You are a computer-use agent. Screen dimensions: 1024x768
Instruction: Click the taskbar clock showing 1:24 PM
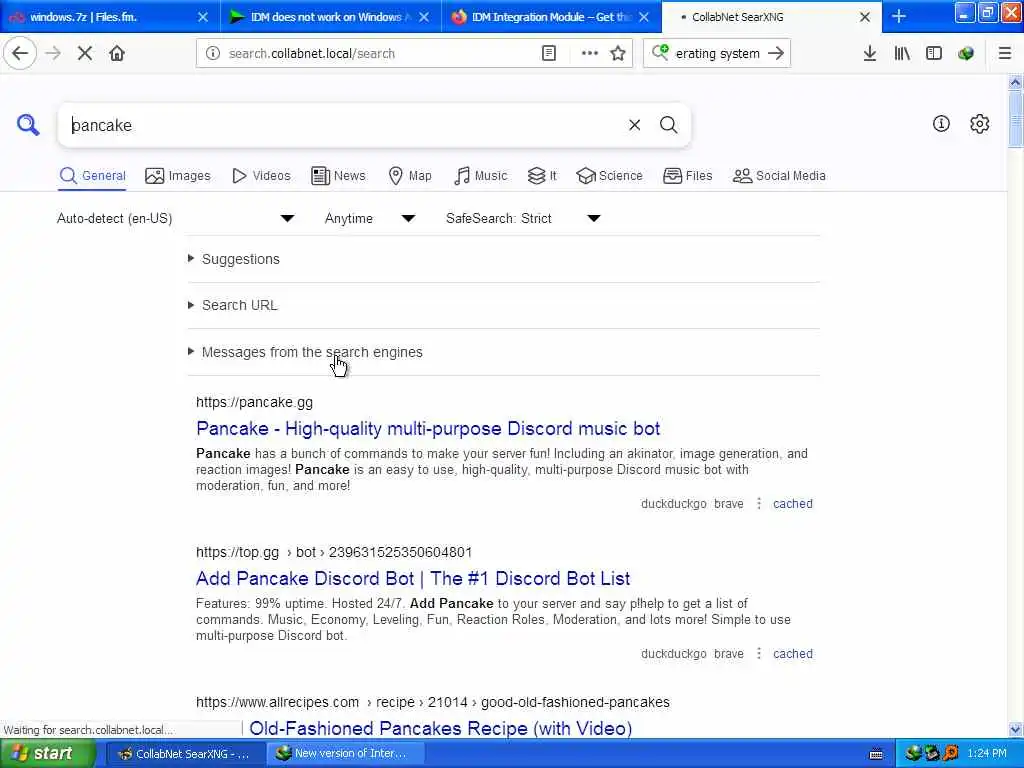click(986, 754)
